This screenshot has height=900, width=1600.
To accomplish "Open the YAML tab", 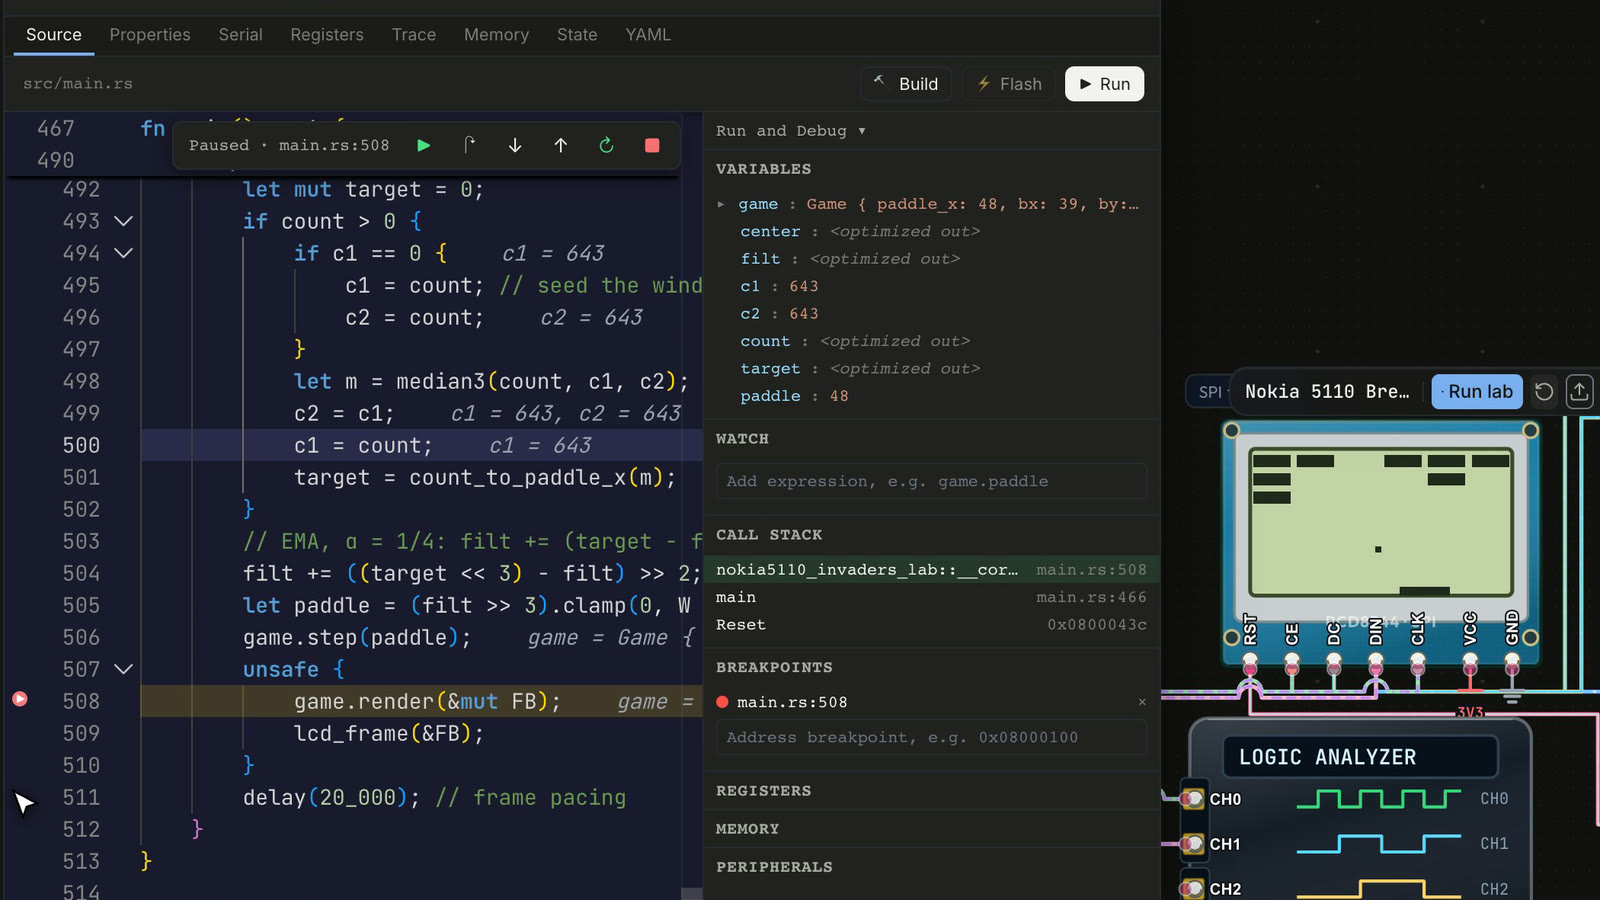I will 648,35.
